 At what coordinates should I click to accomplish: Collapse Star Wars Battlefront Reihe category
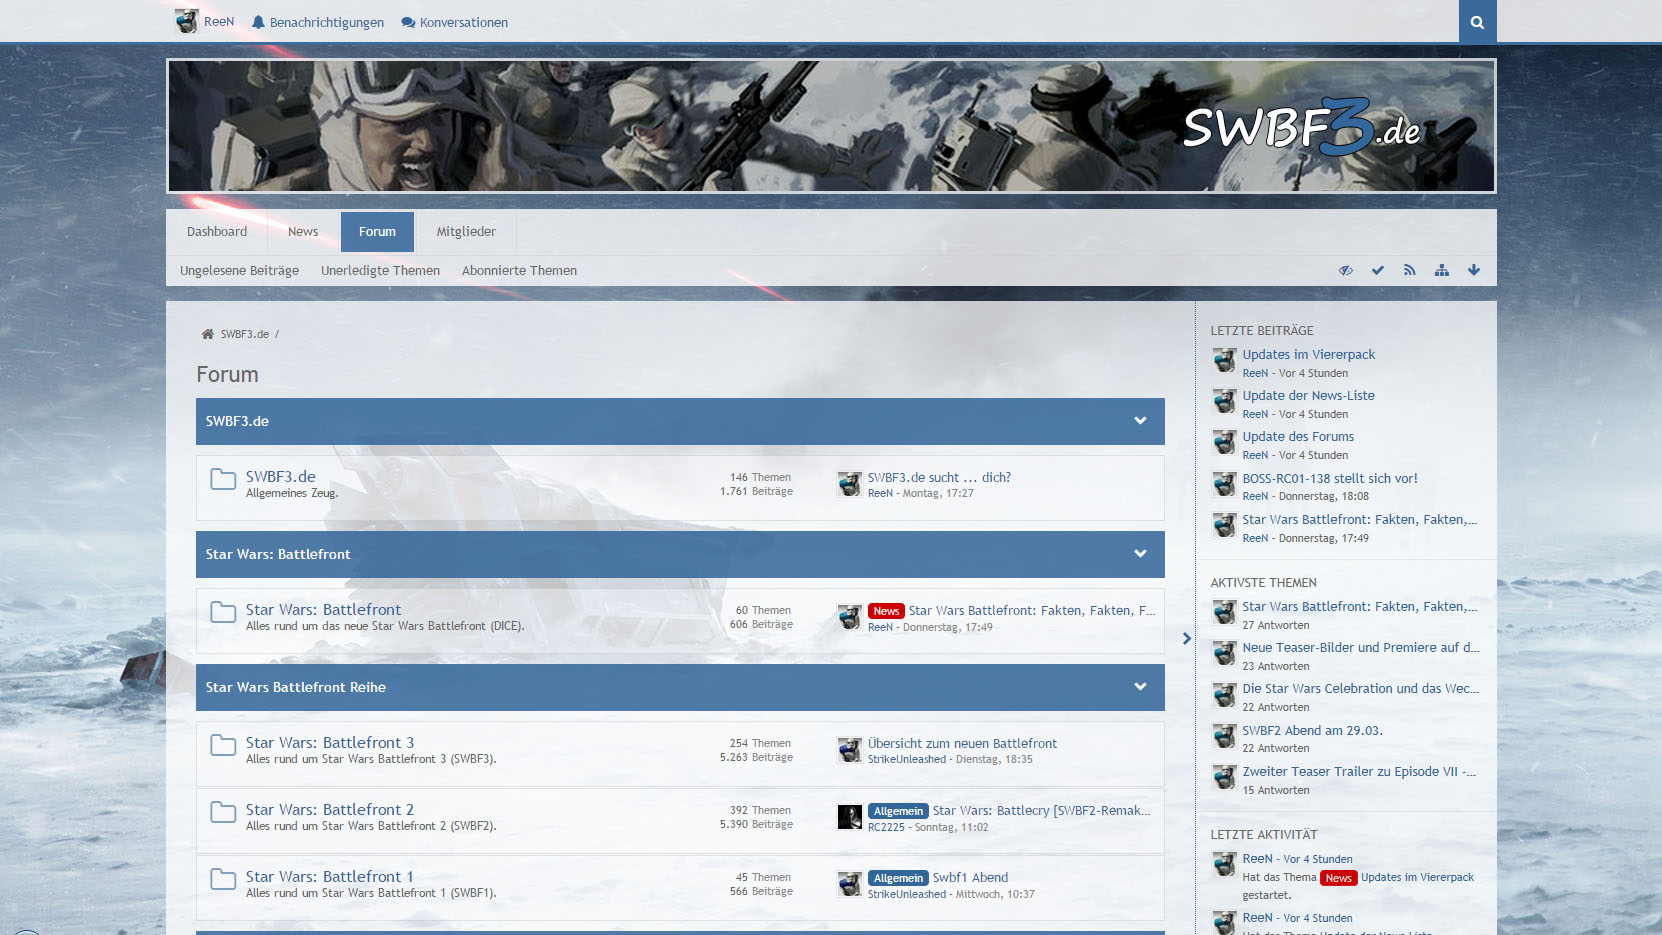click(x=1140, y=687)
